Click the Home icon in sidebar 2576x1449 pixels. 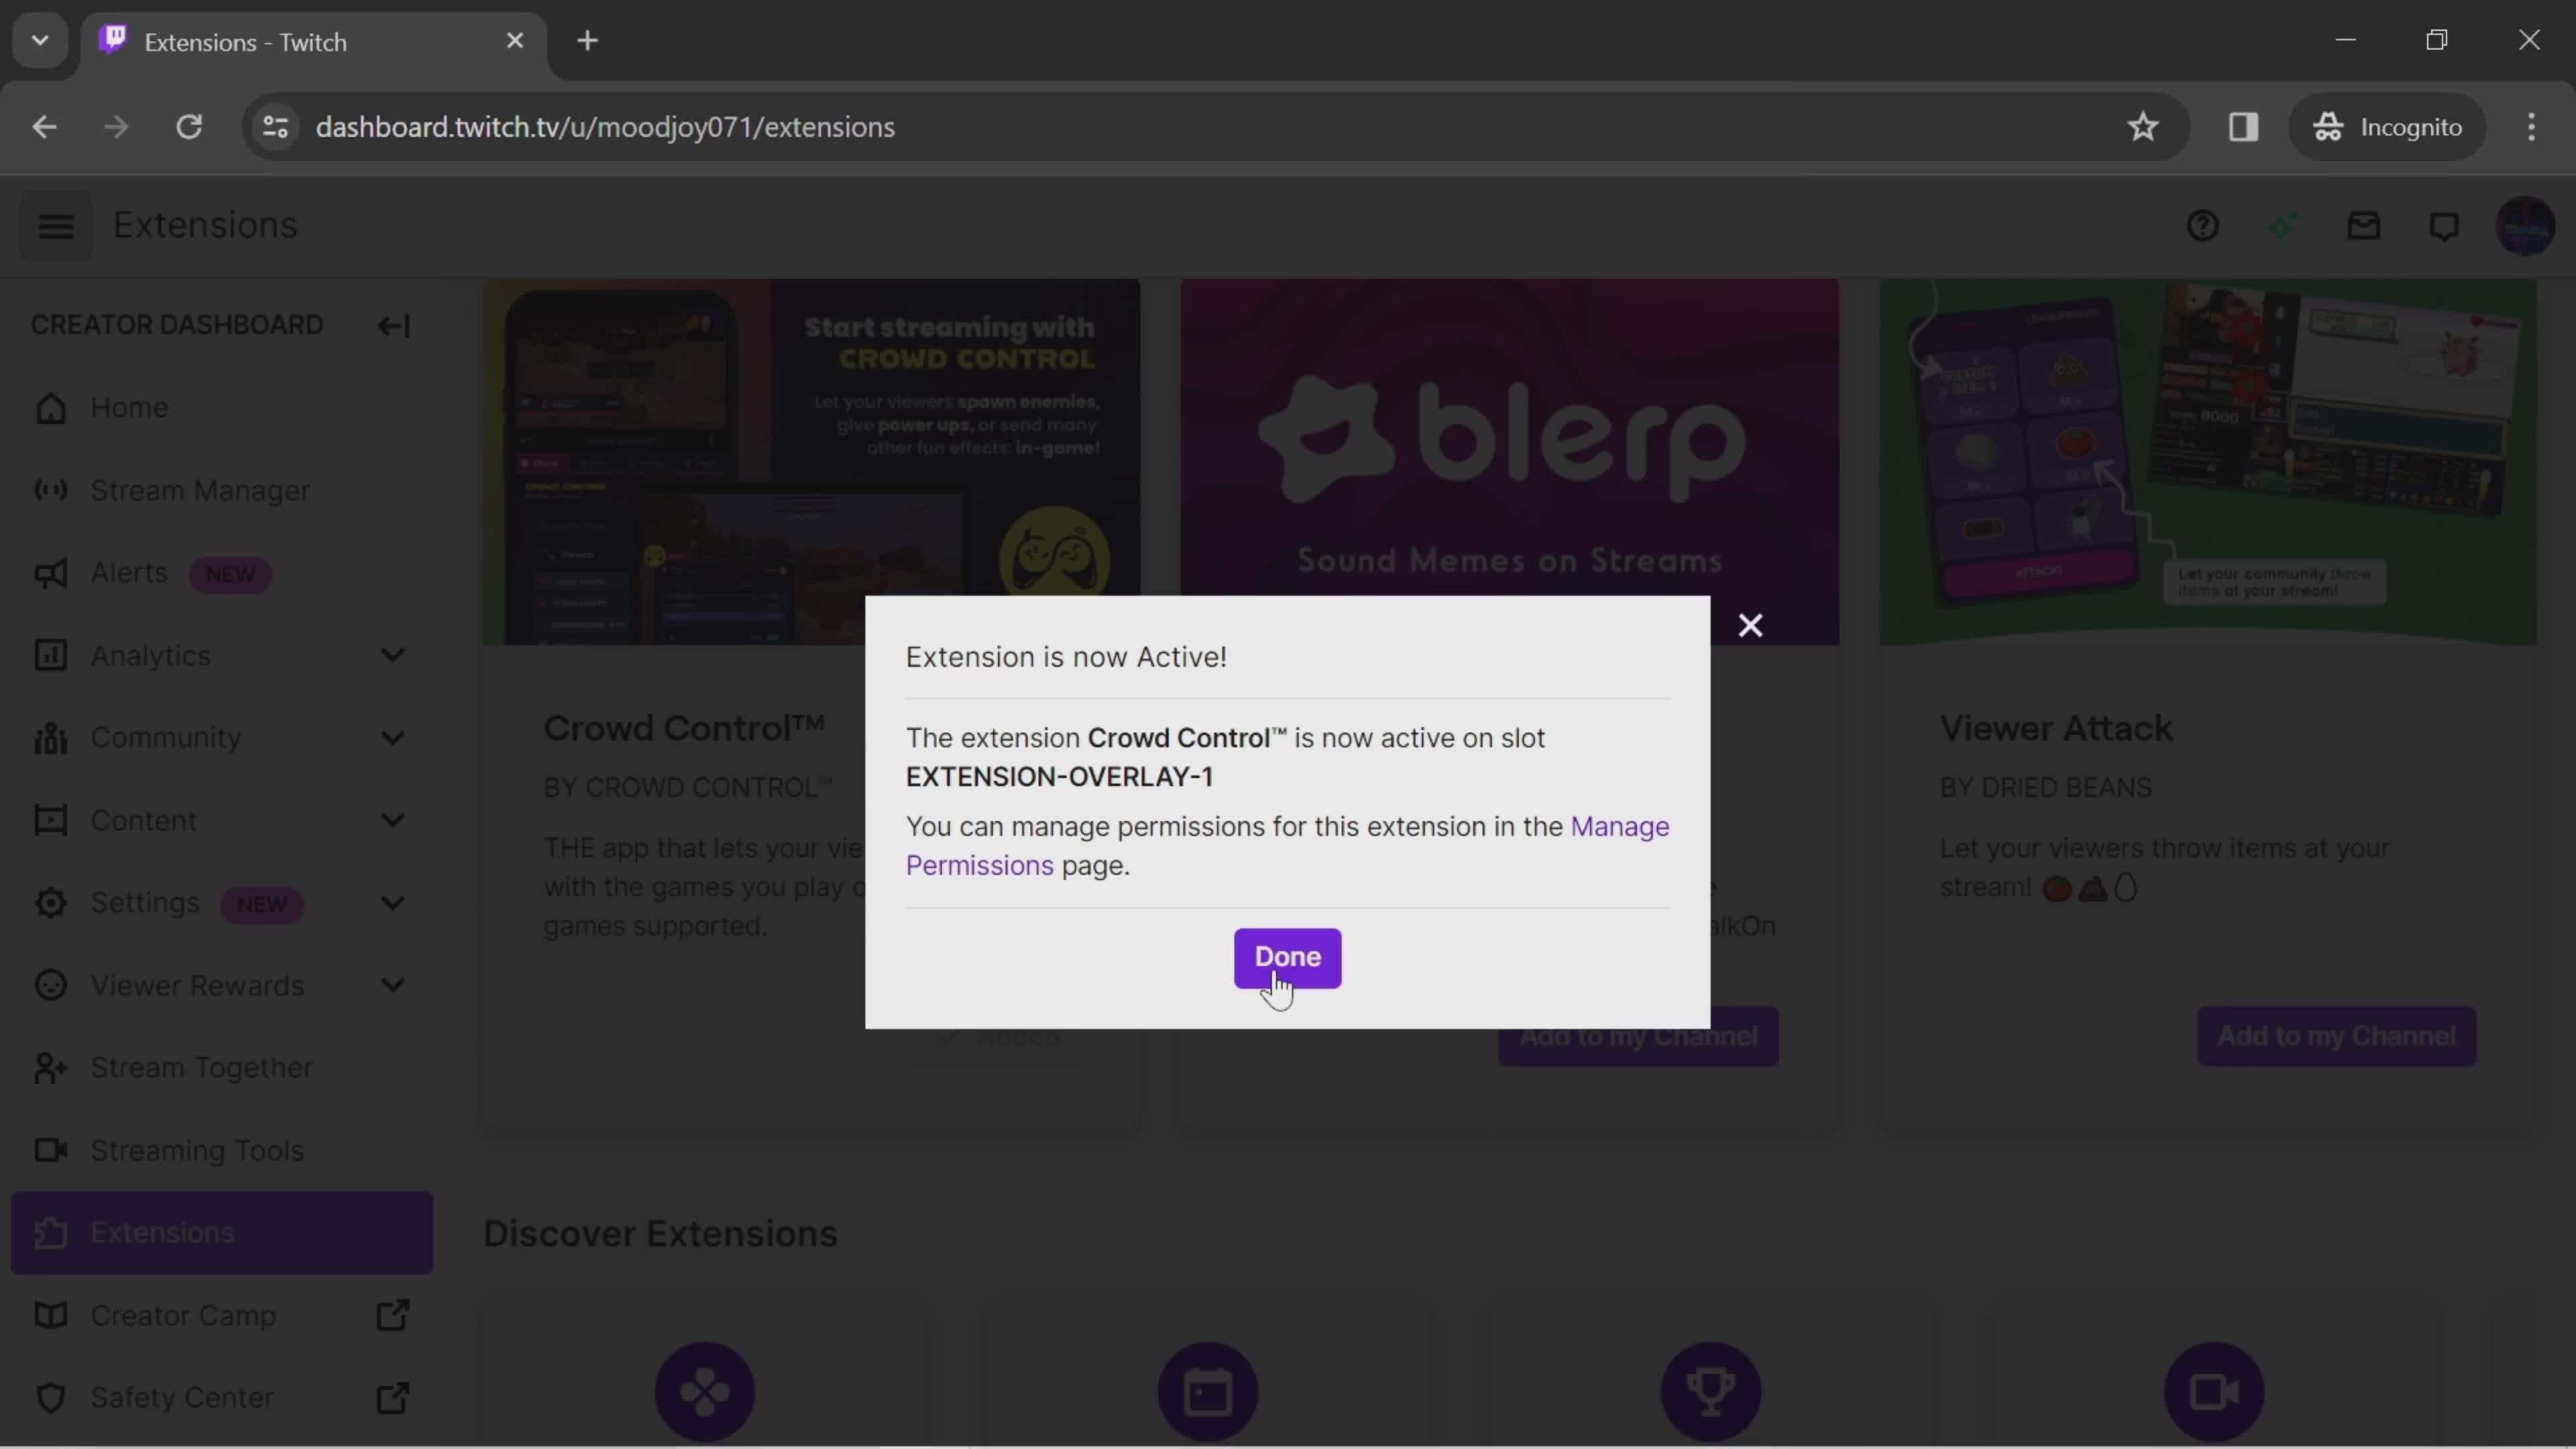pos(48,407)
